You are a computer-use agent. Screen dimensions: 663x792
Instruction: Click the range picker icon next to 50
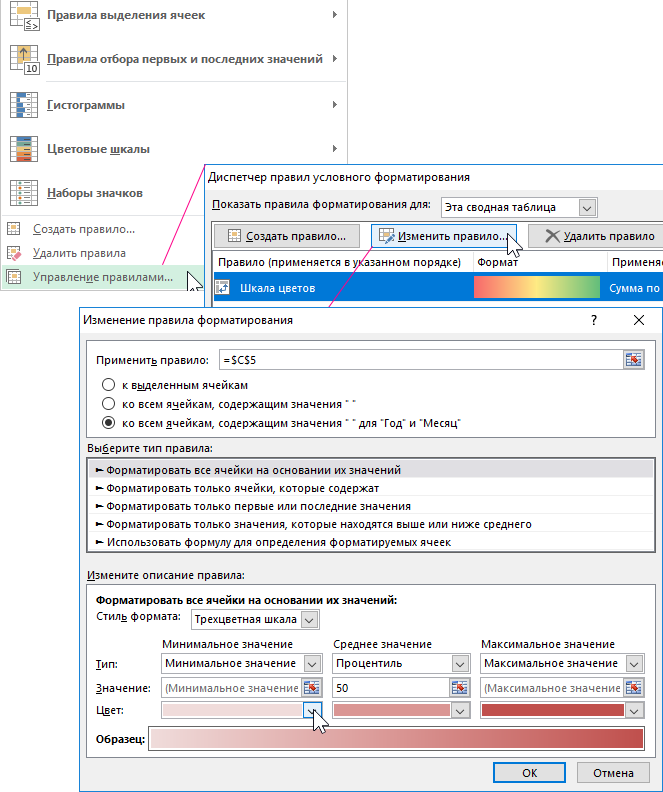click(x=459, y=687)
